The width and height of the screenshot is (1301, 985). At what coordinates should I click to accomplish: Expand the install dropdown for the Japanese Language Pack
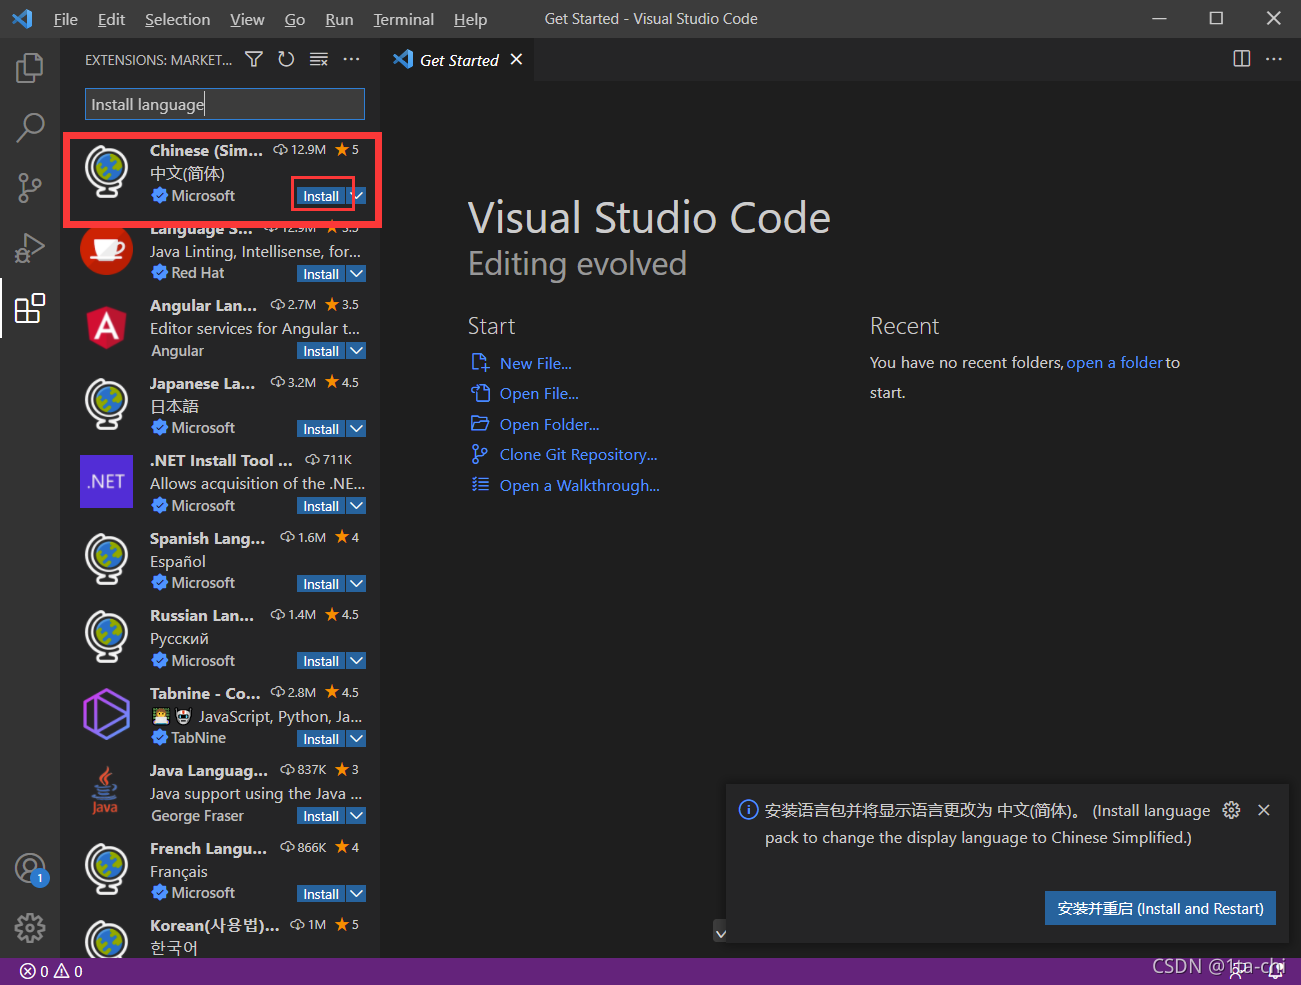(357, 428)
